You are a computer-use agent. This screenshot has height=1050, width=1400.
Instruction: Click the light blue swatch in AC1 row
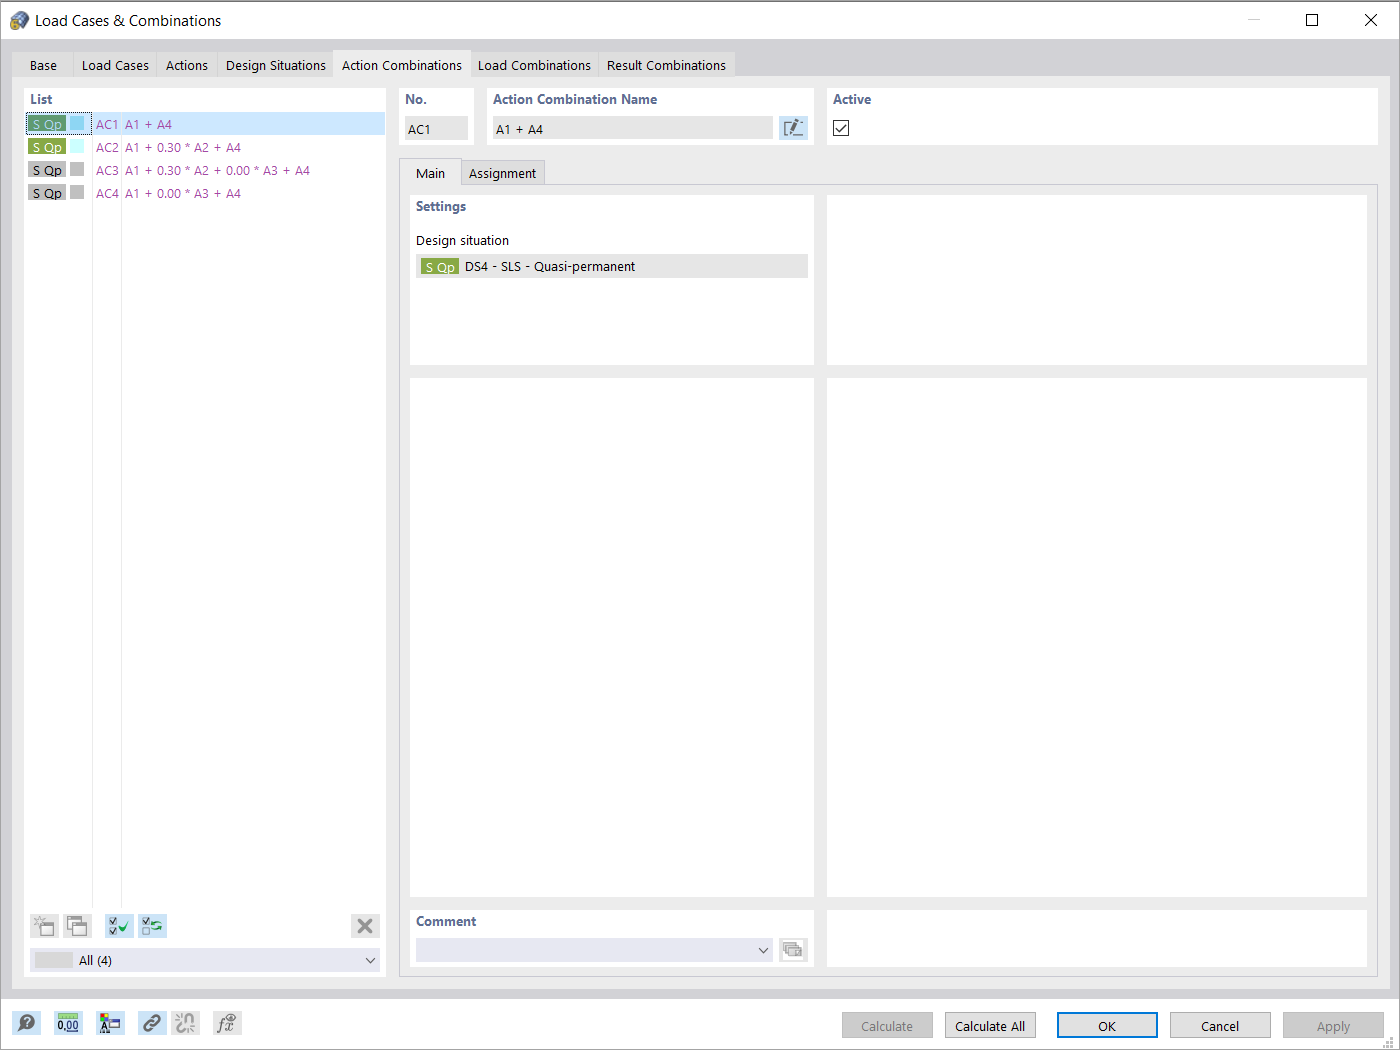77,124
